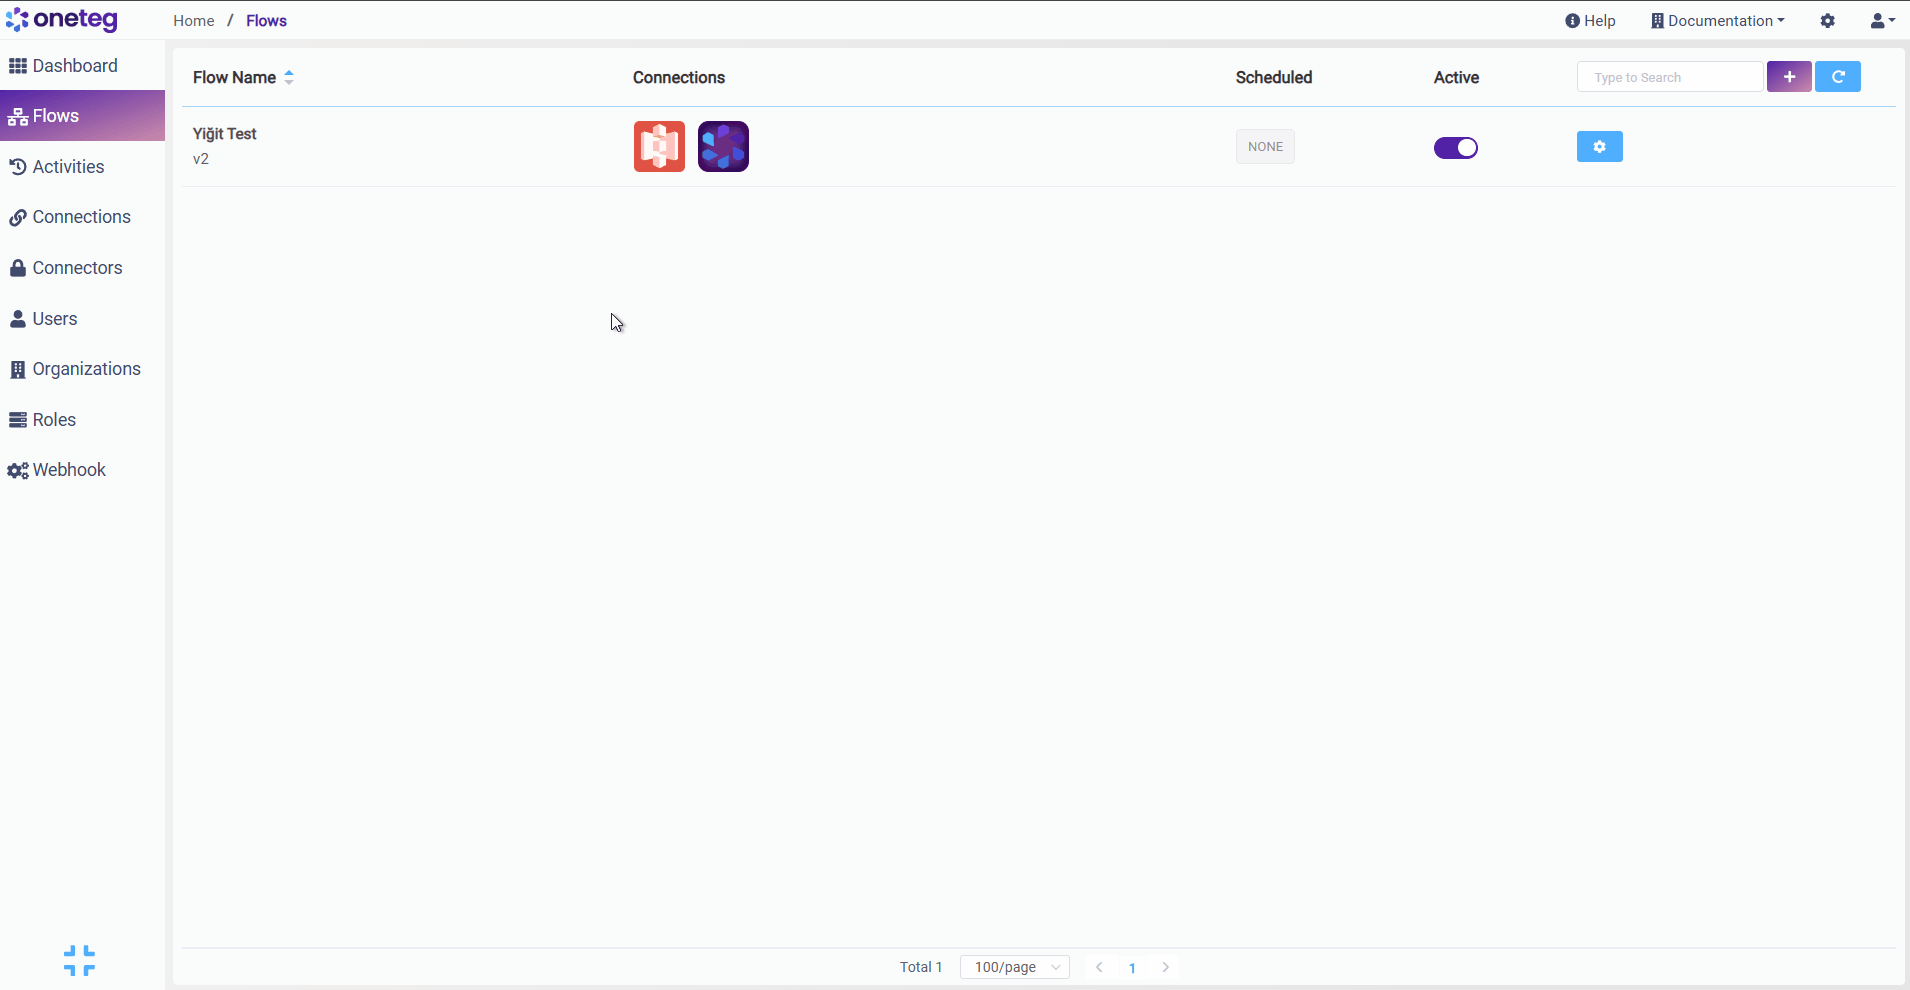Click the purple Oneteg connection icon
1910x990 pixels.
pyautogui.click(x=723, y=147)
